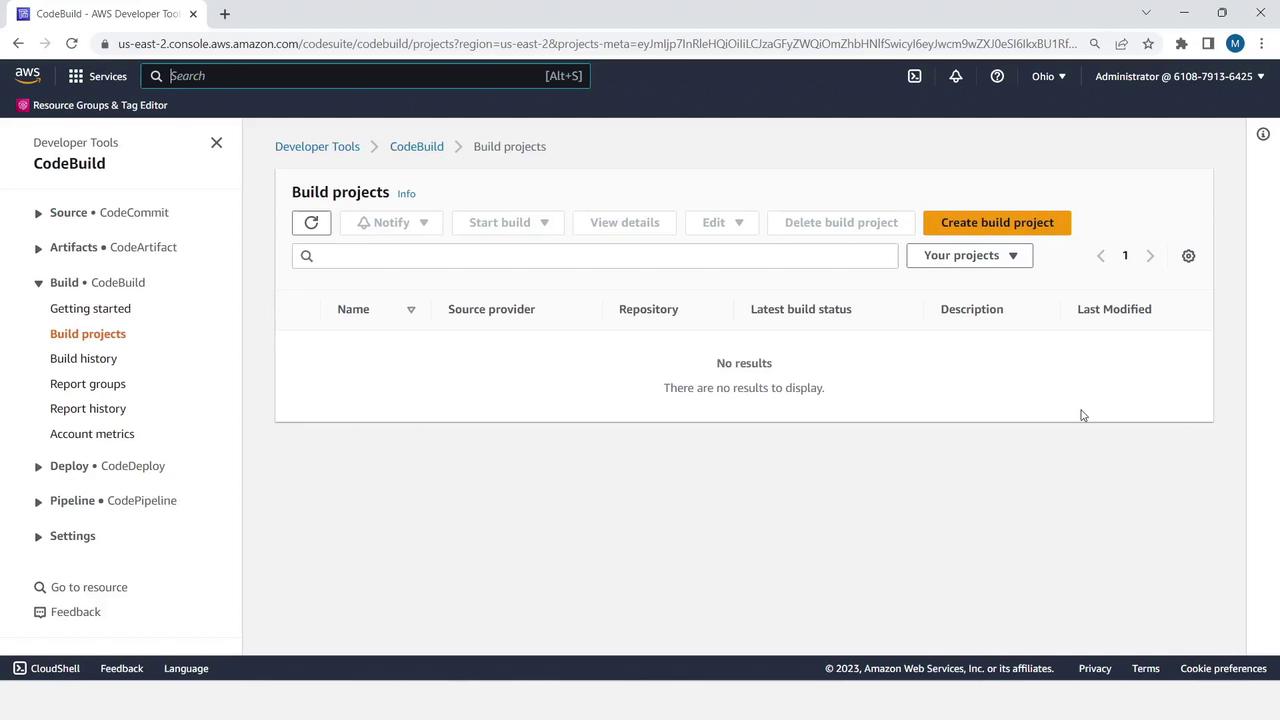Viewport: 1280px width, 720px height.
Task: Expand the Artifacts CodeArtifact section
Action: [x=38, y=248]
